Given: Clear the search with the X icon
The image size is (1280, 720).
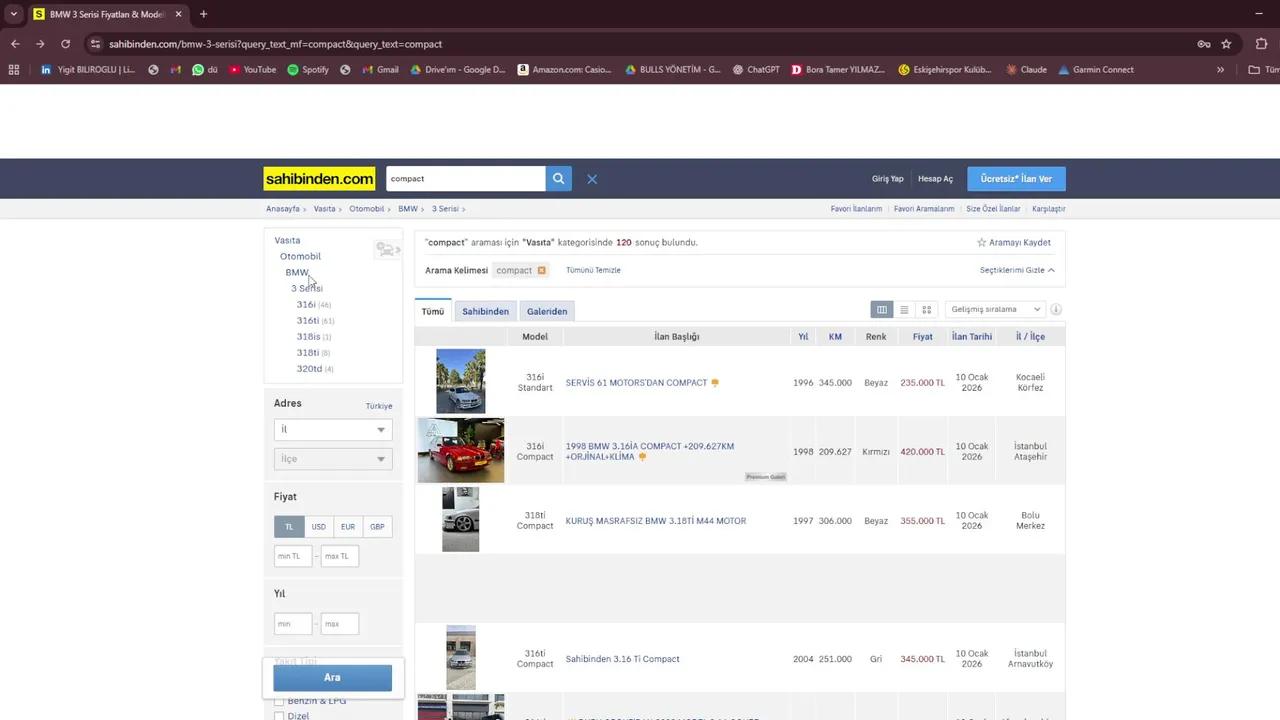Looking at the screenshot, I should (x=592, y=179).
